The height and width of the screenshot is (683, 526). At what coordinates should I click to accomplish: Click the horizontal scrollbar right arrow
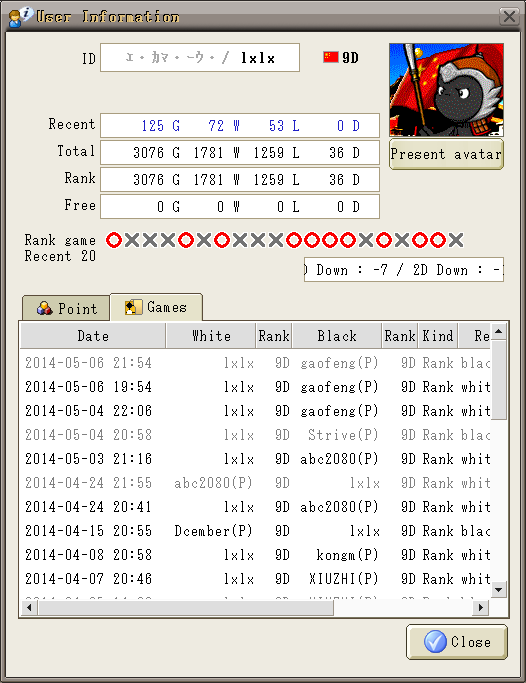tap(480, 607)
